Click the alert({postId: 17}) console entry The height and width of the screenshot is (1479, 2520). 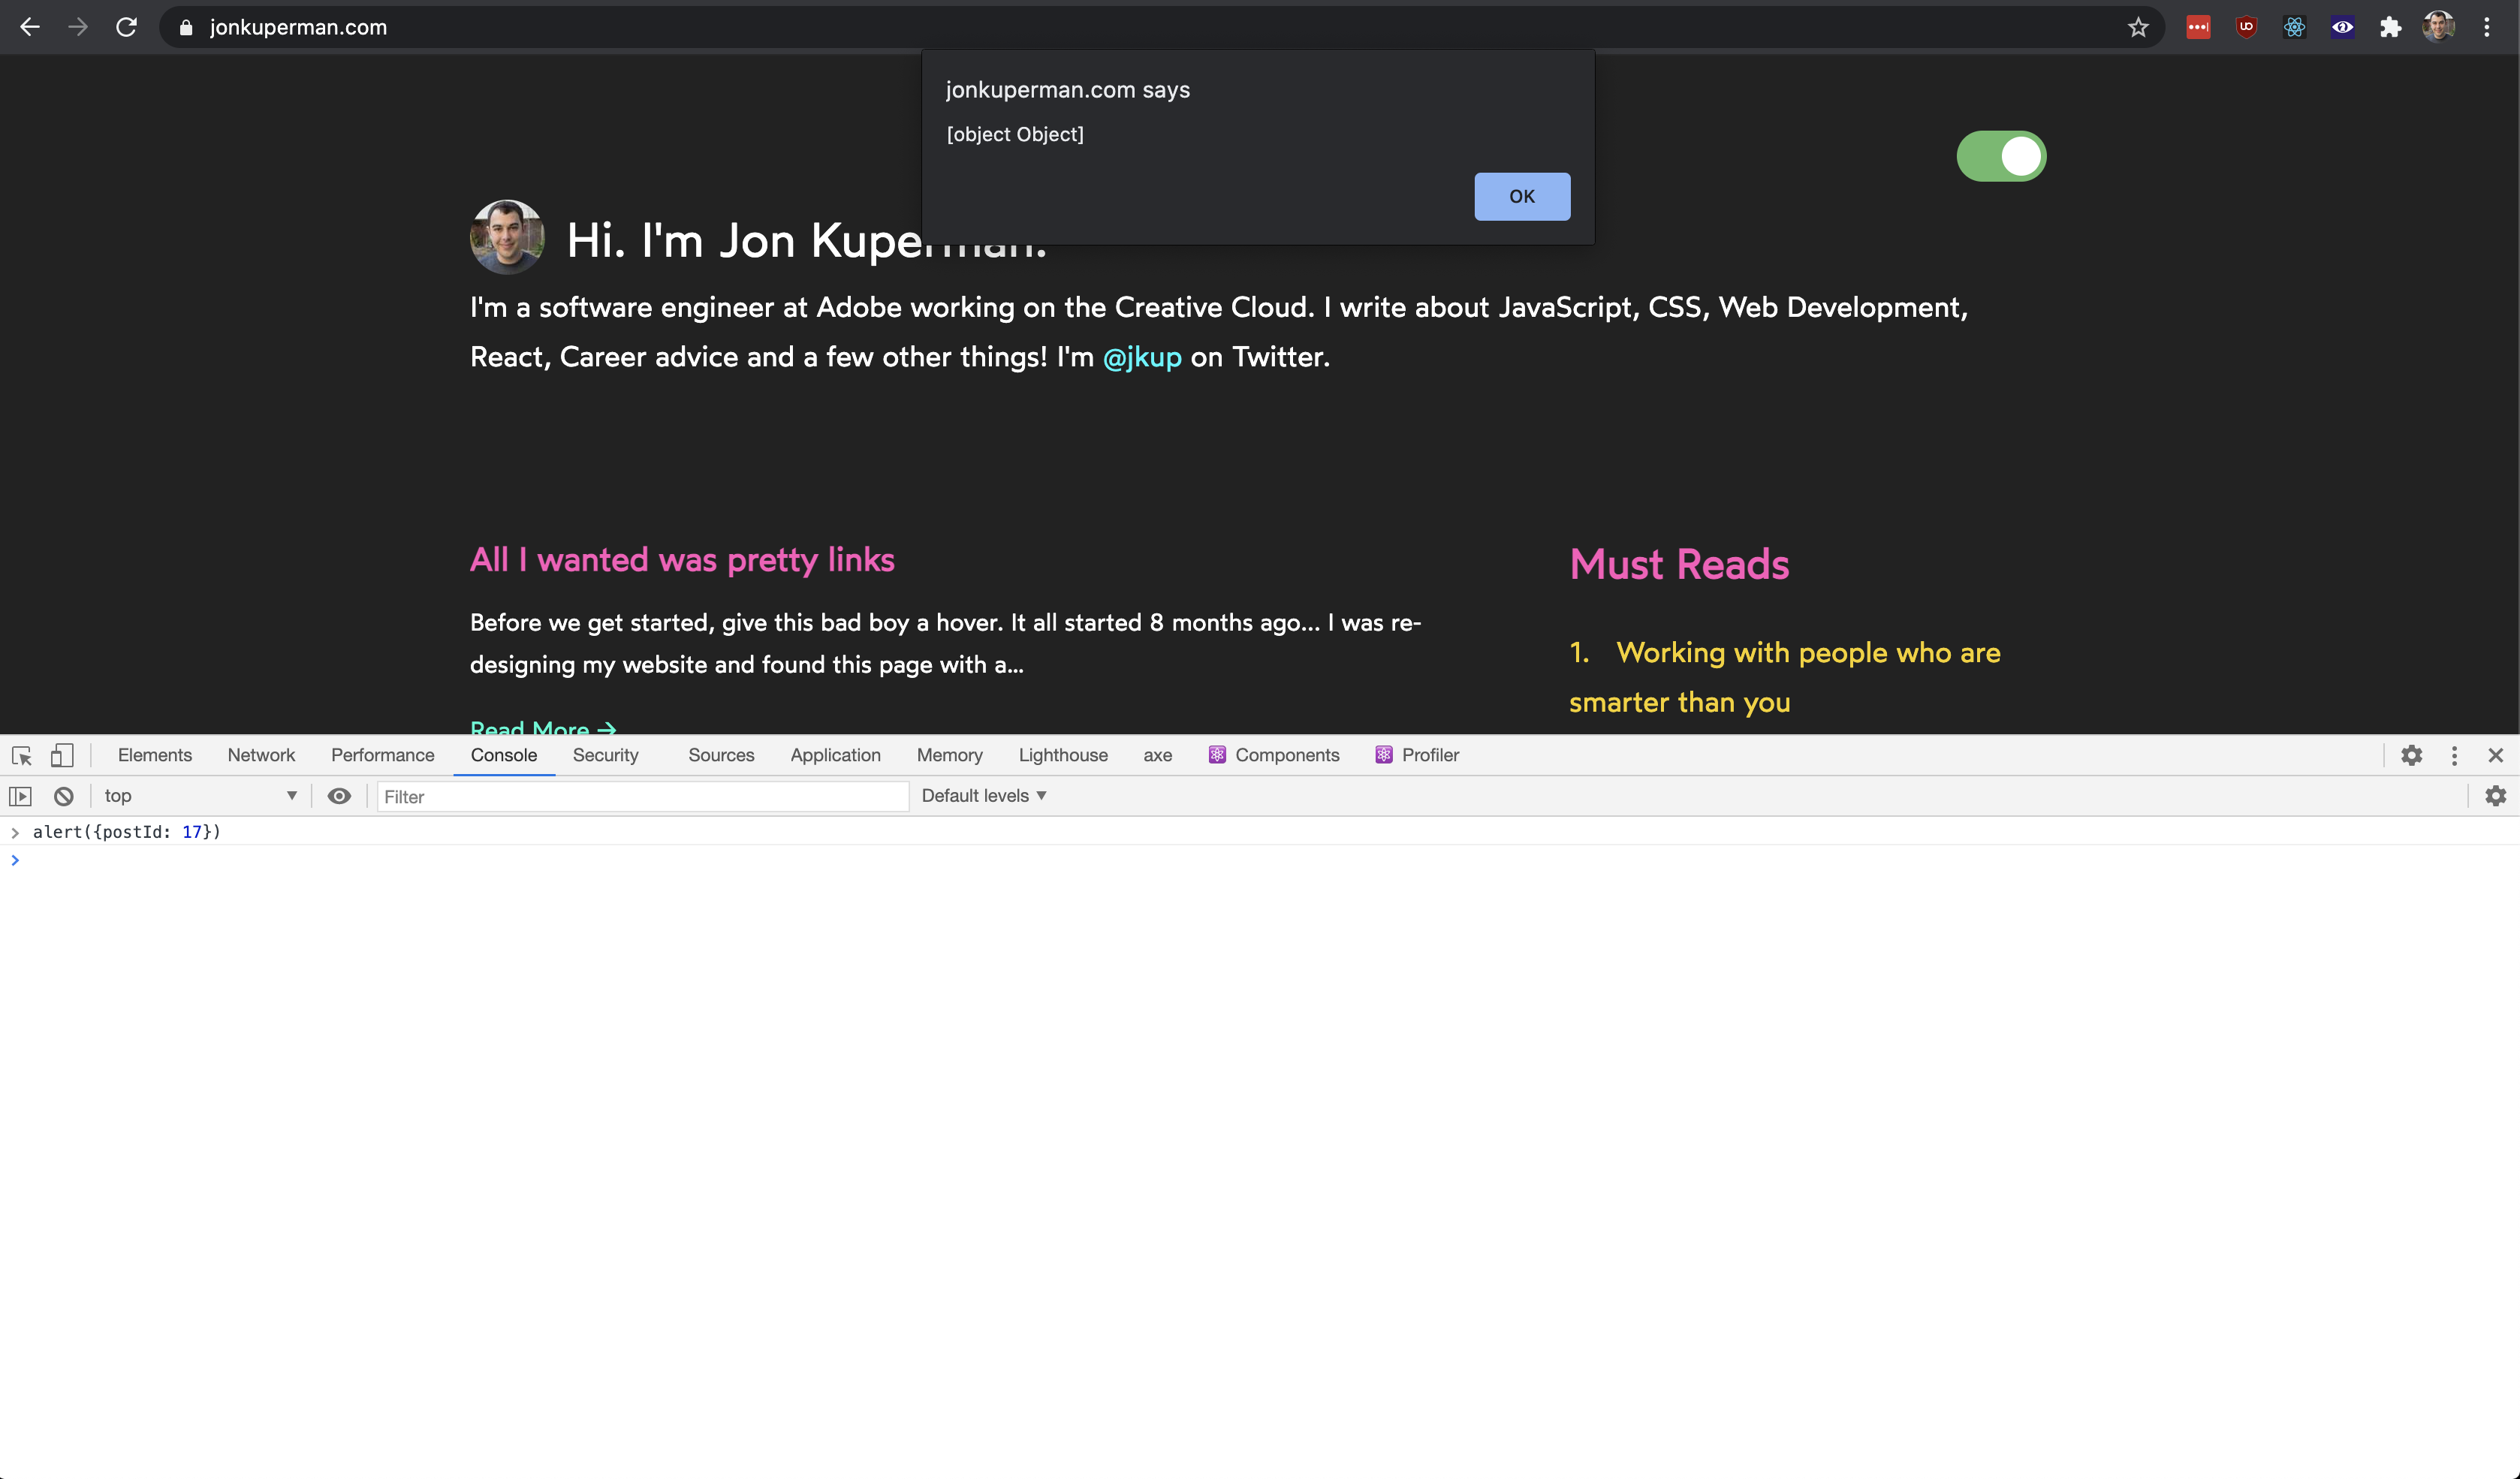point(126,832)
